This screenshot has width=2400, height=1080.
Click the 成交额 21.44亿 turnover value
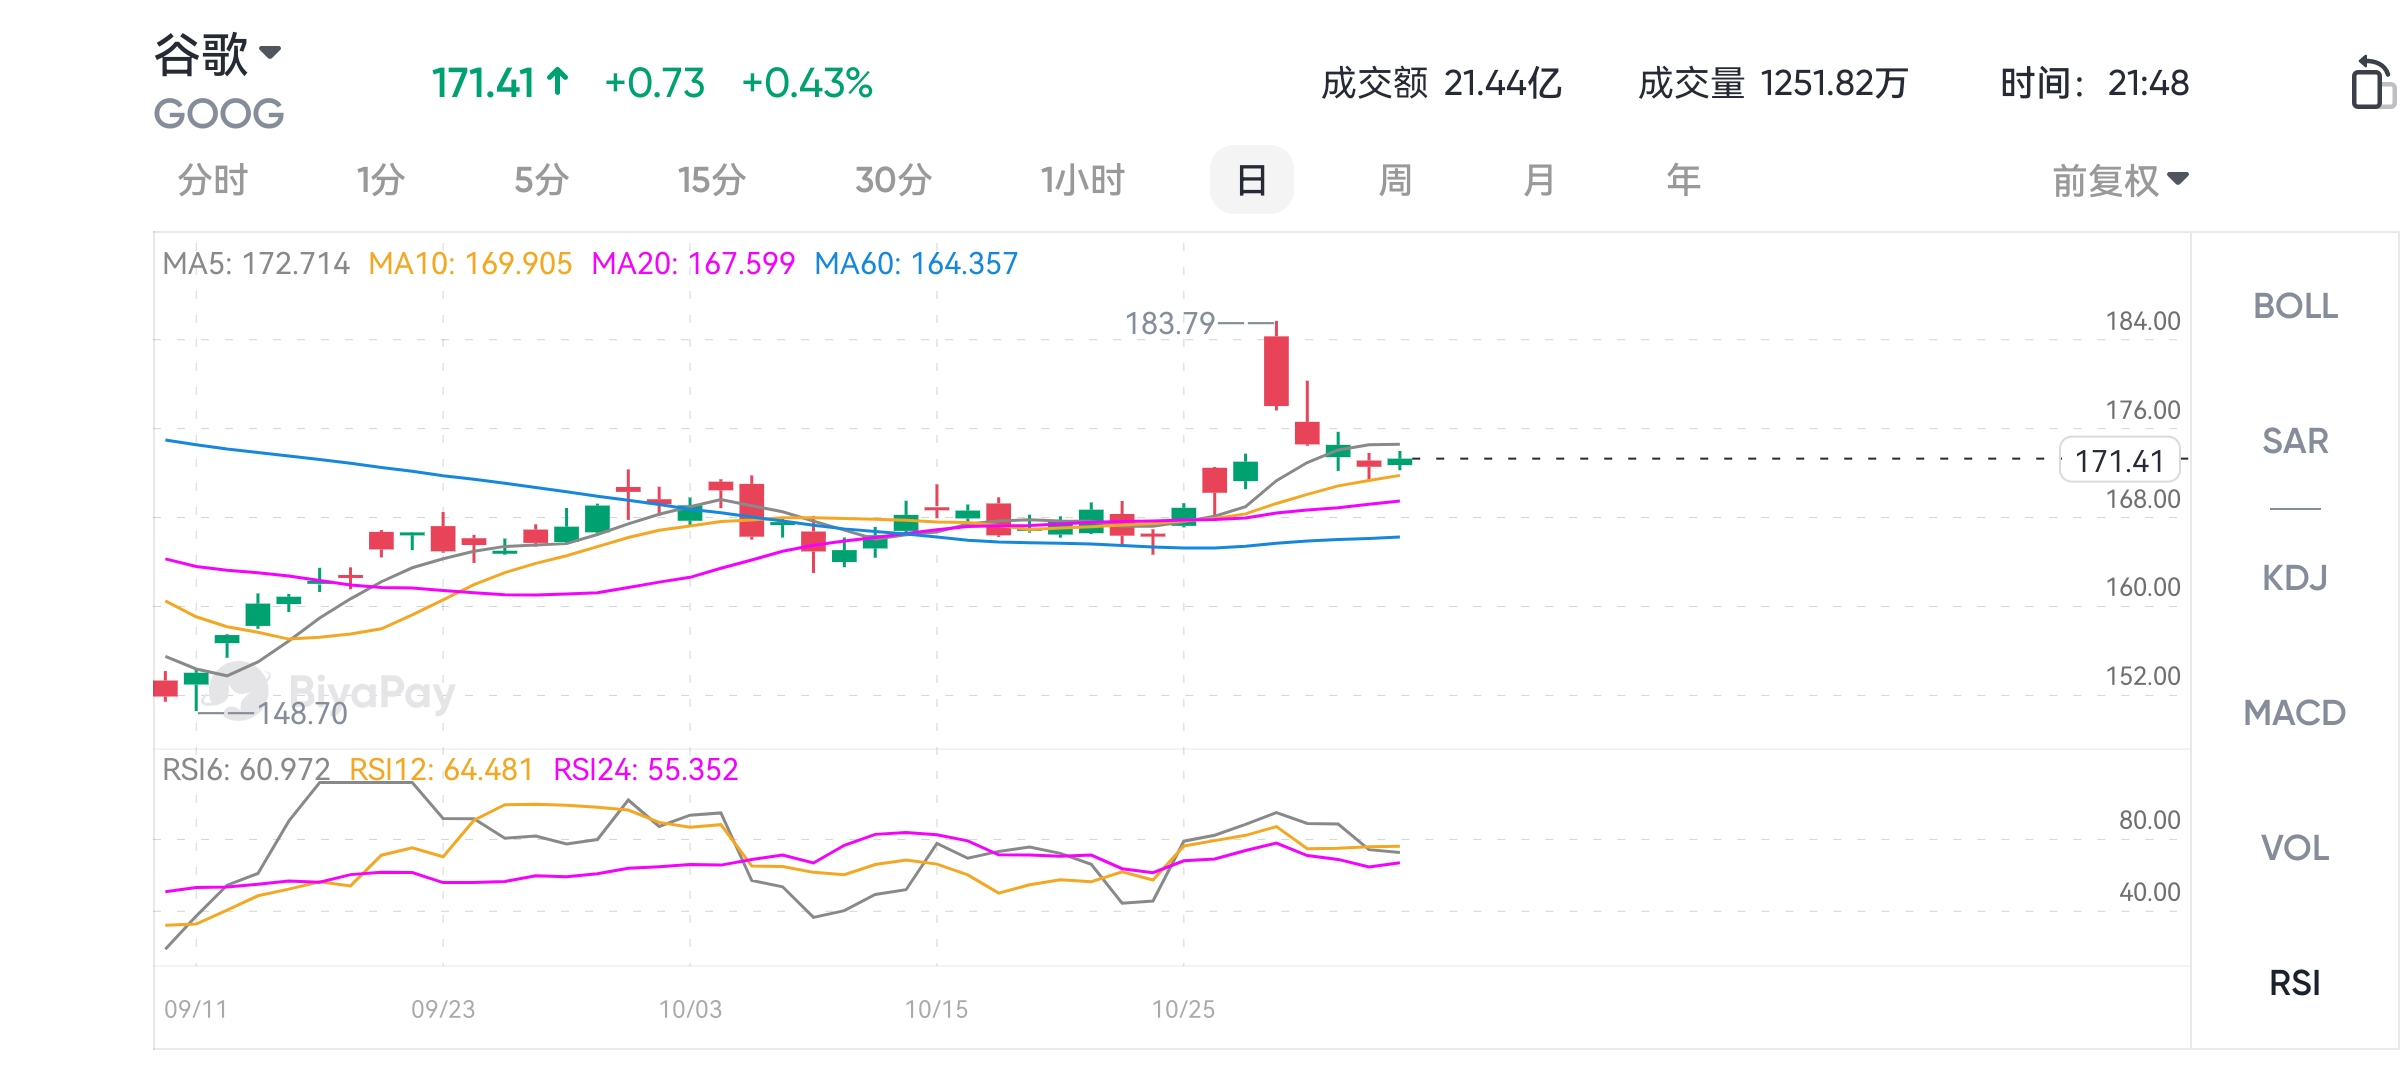pyautogui.click(x=1441, y=83)
